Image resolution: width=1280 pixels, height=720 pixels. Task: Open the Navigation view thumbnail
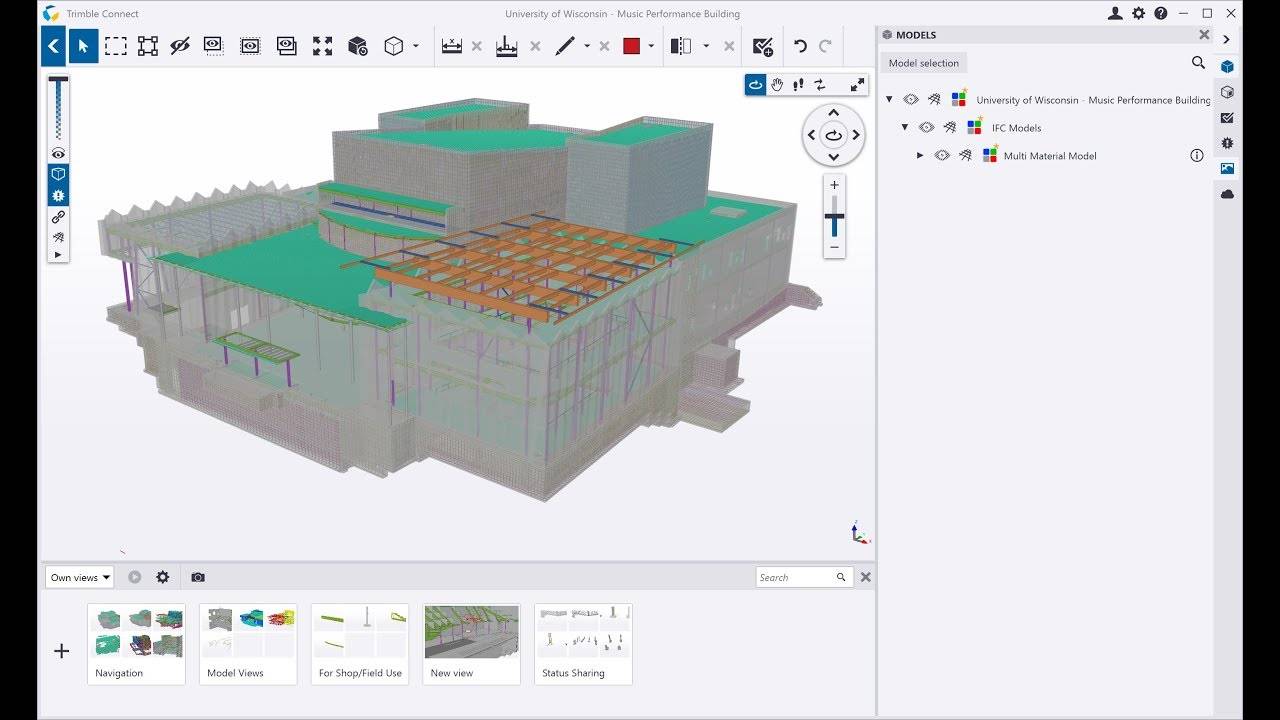tap(137, 644)
